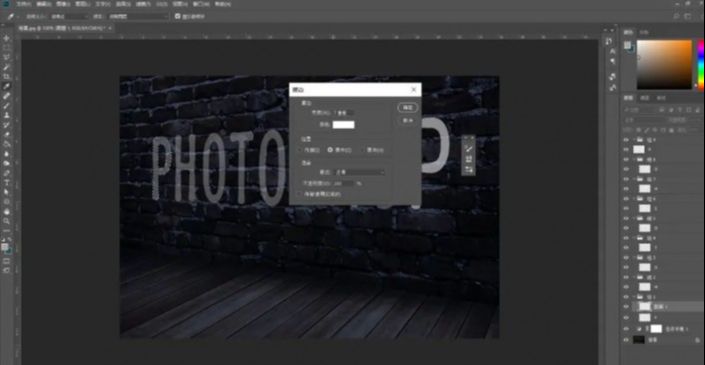
Task: Close the Stroke dialog with X
Action: click(x=414, y=90)
